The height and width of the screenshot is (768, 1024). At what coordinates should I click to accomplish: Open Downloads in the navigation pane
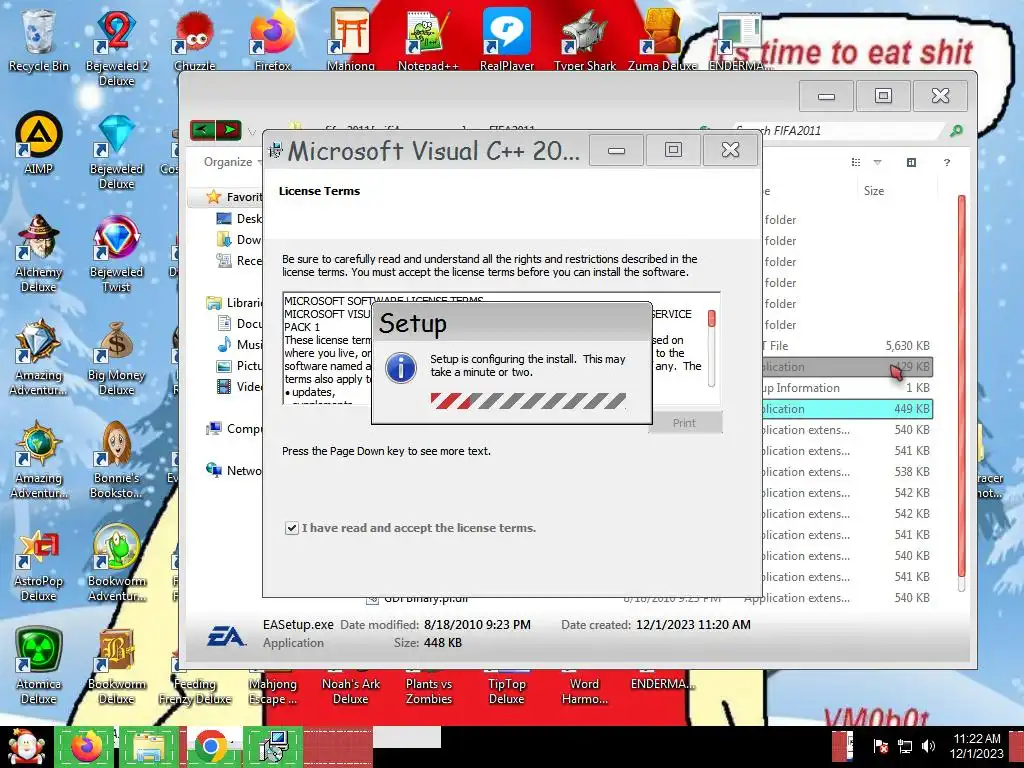point(239,240)
